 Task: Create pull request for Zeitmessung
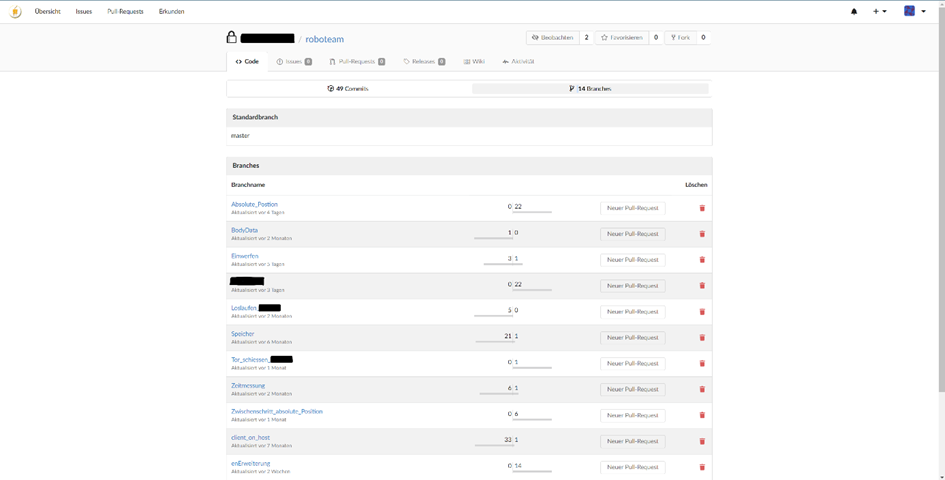[x=633, y=390]
